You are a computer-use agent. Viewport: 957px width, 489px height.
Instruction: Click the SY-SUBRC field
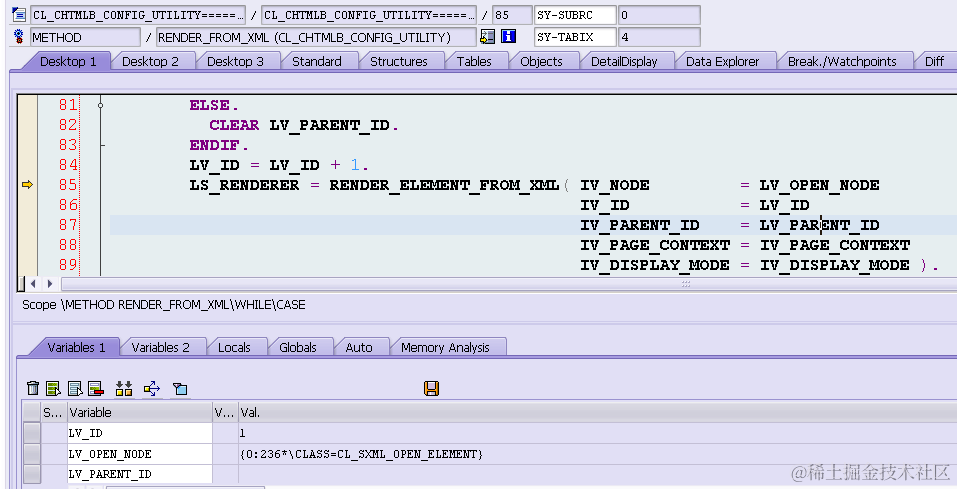click(575, 15)
